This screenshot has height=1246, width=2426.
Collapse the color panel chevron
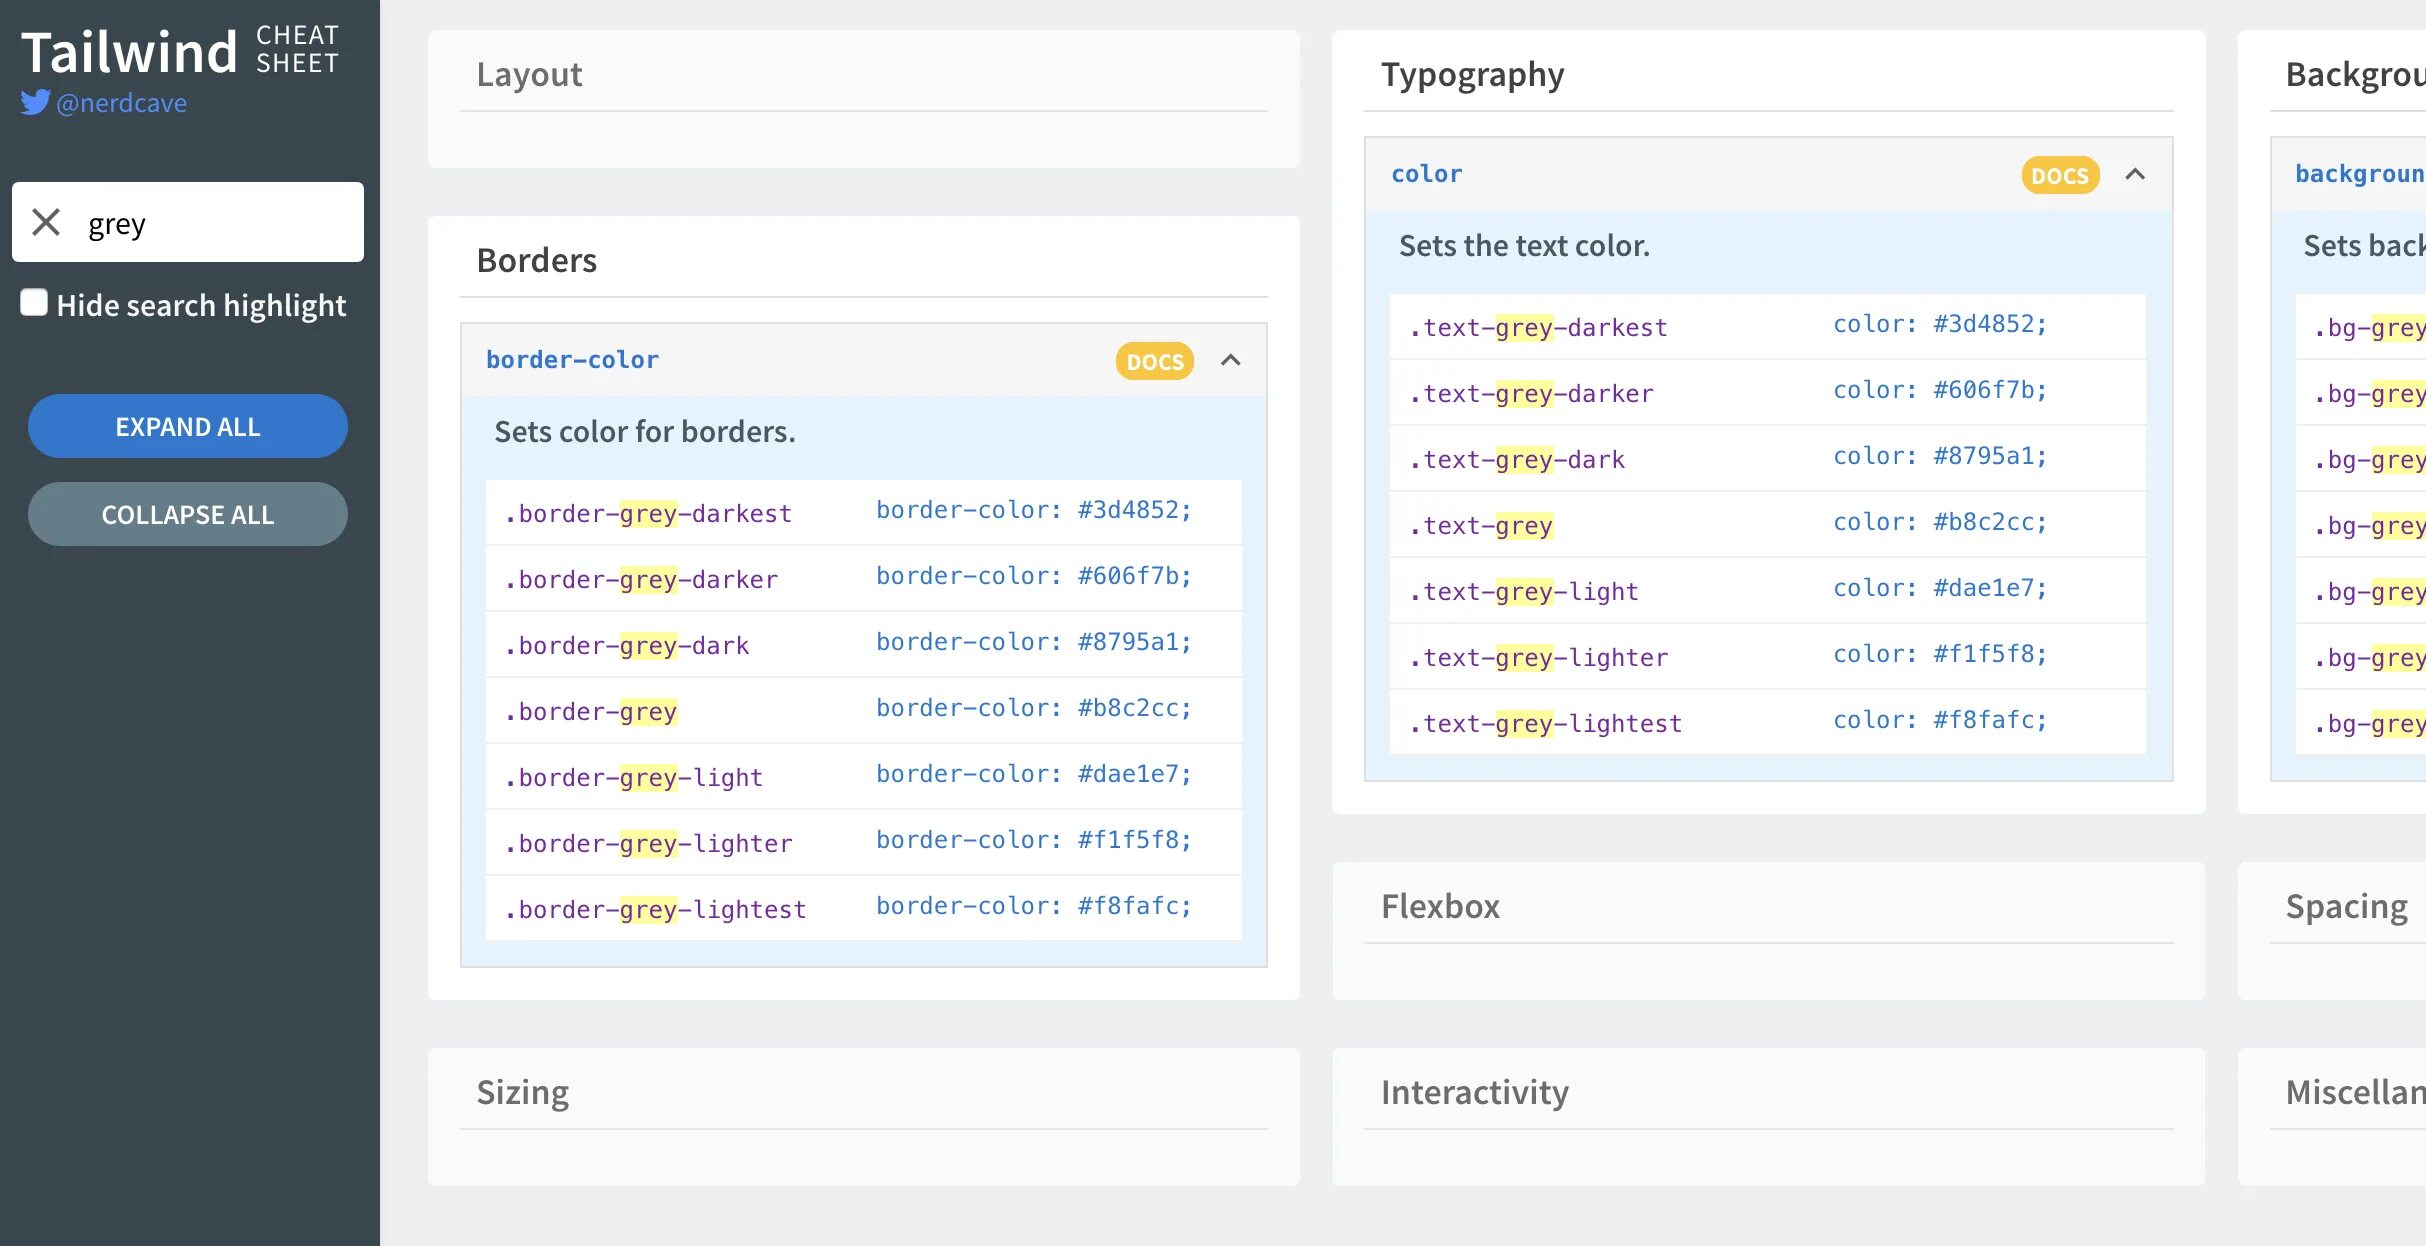(x=2135, y=175)
